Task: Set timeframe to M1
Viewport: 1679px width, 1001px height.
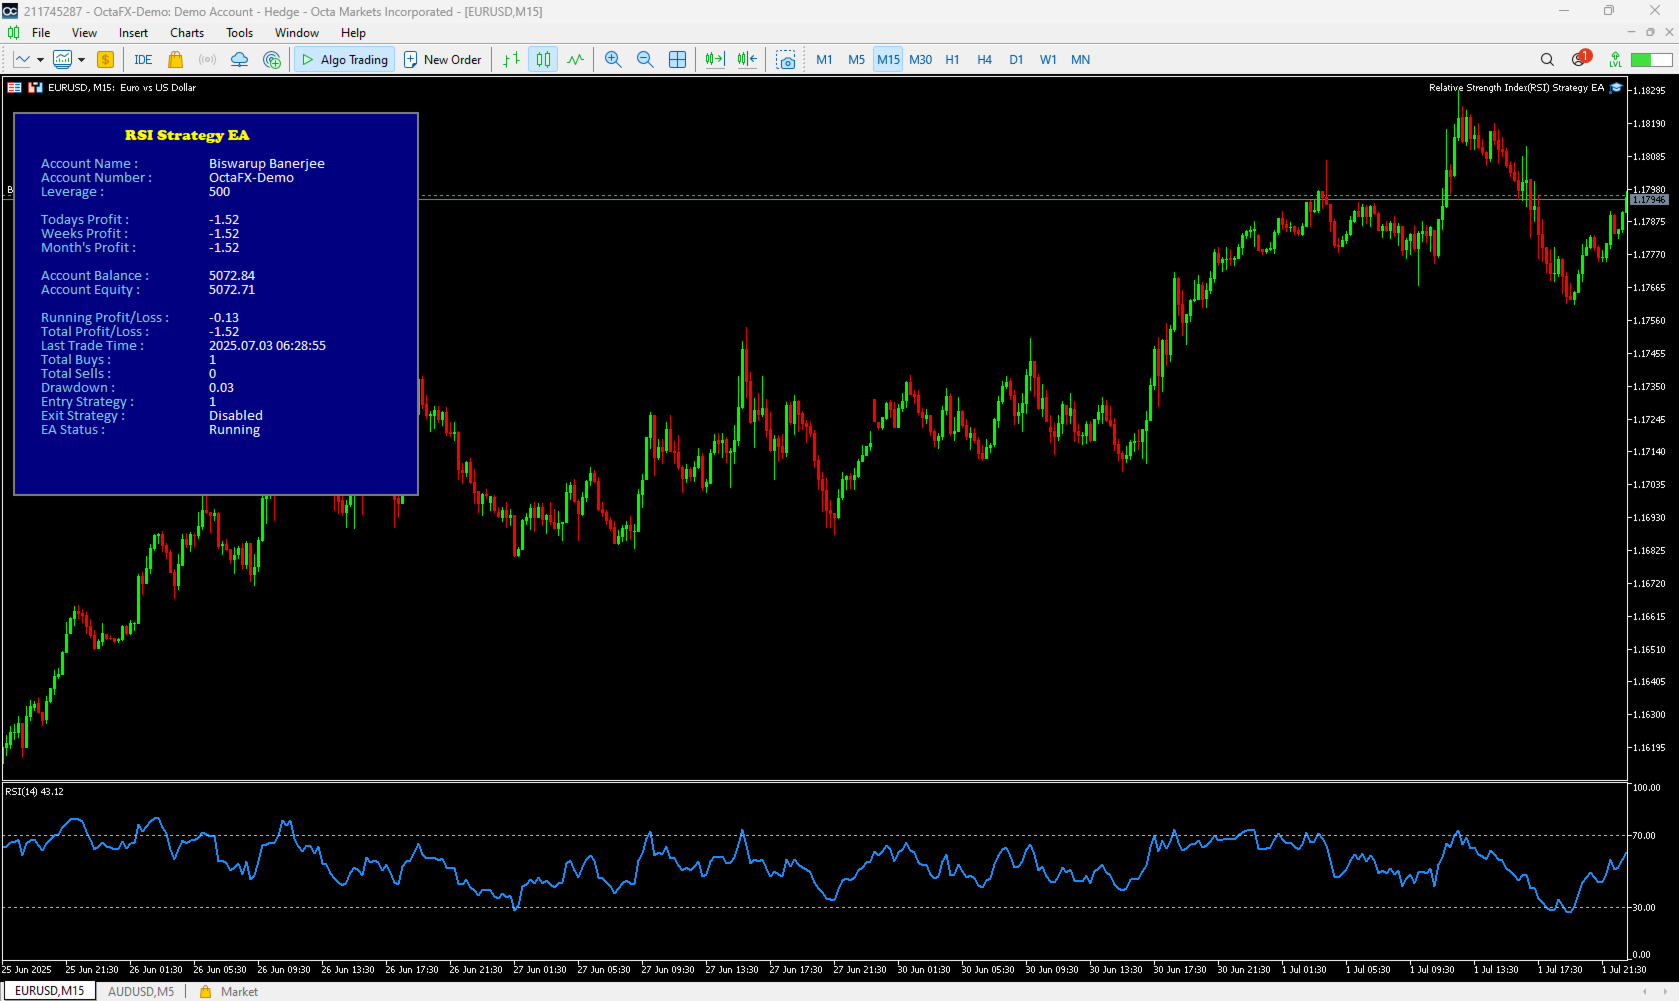Action: (x=824, y=60)
